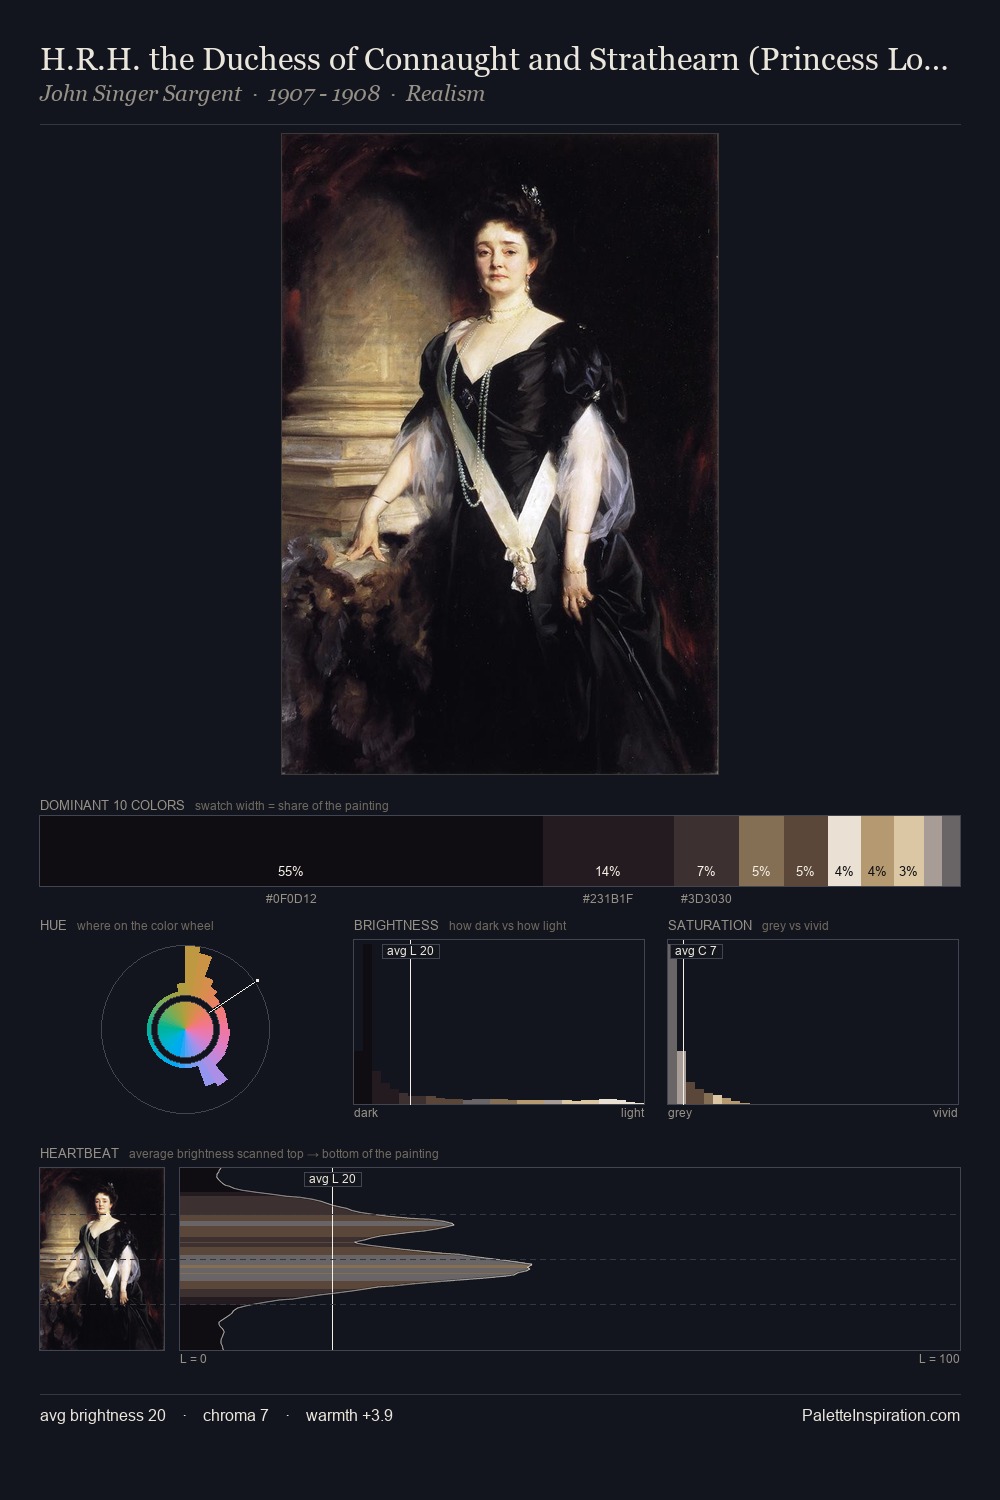Click the HEARTBEAT section heading

[x=79, y=1153]
